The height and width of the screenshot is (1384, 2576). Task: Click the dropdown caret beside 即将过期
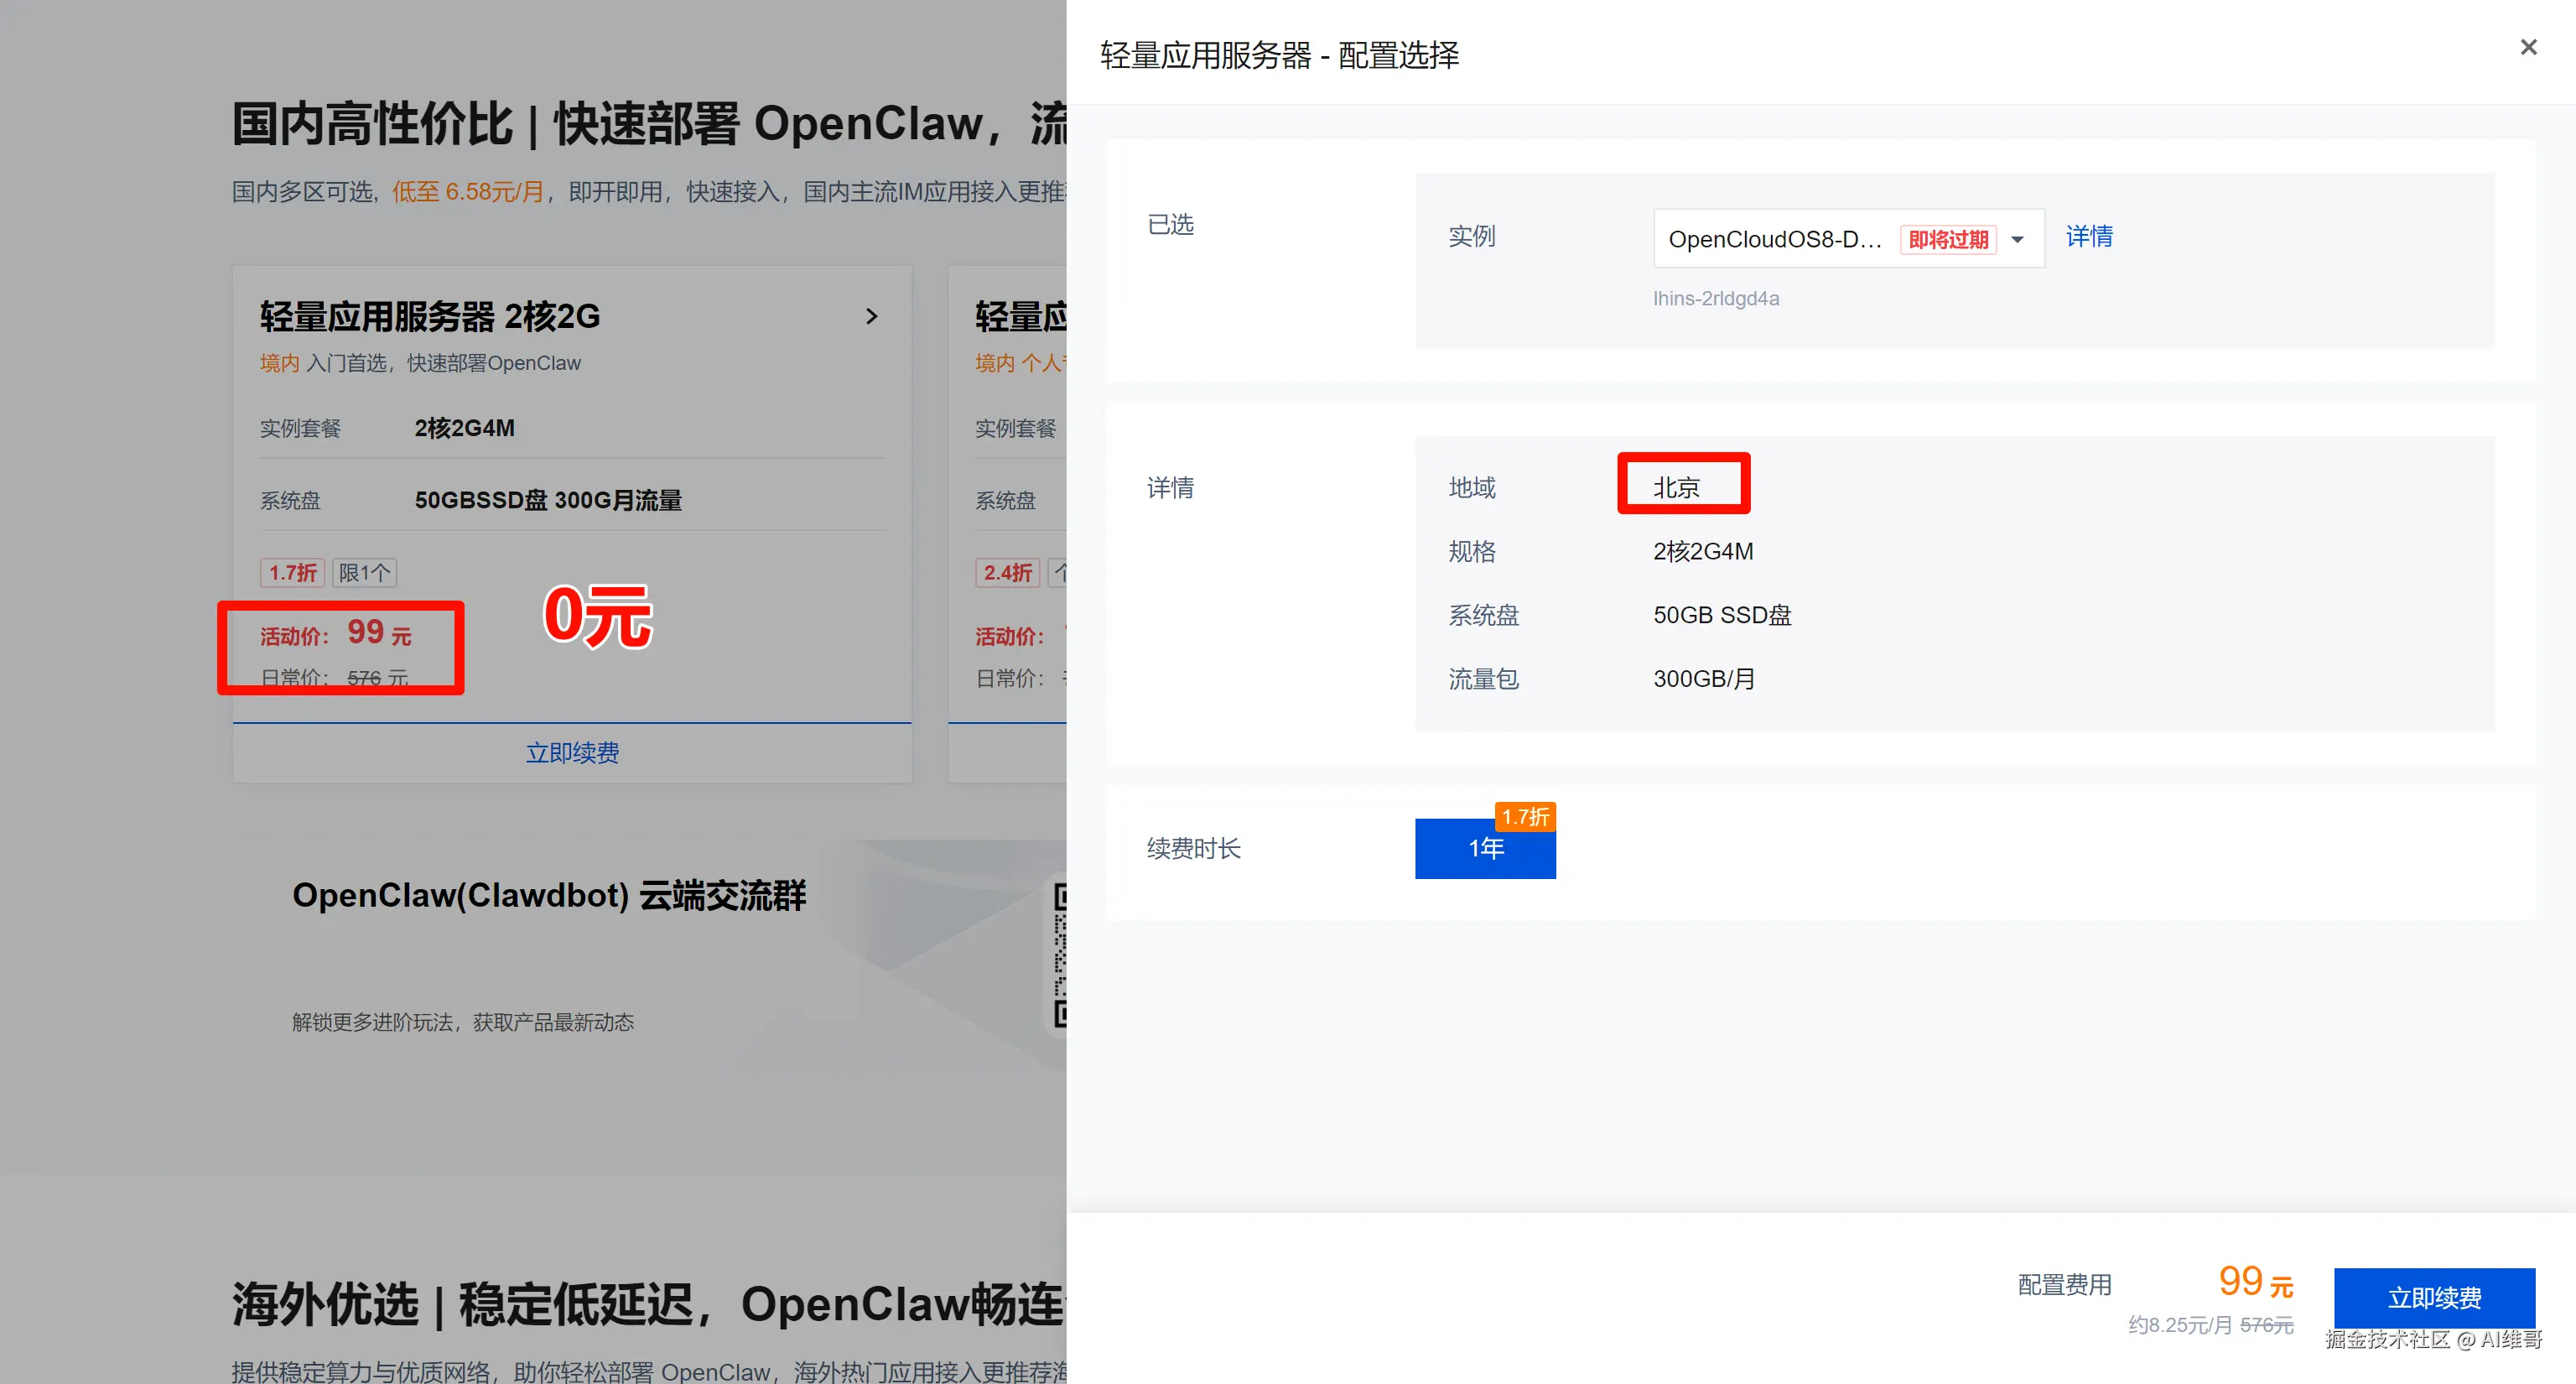pyautogui.click(x=2017, y=239)
